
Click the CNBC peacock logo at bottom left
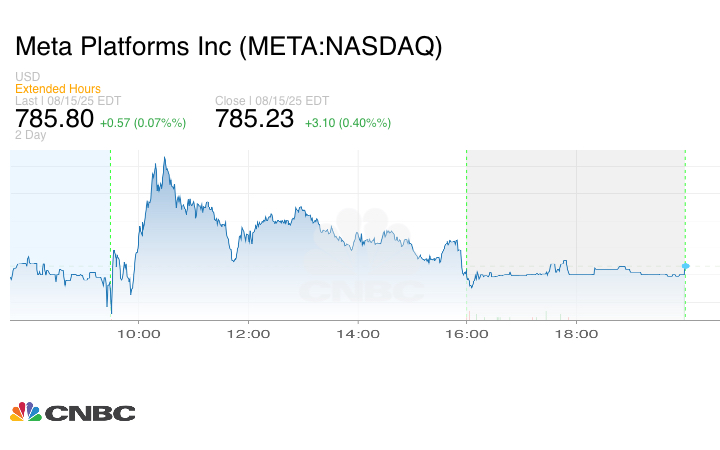click(x=72, y=412)
